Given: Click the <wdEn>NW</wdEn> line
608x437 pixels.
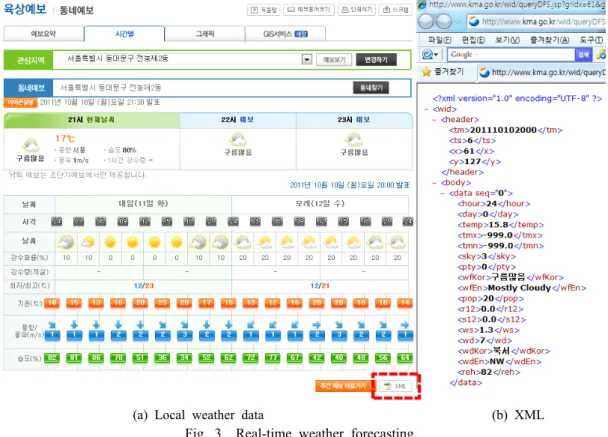Looking at the screenshot, I should pyautogui.click(x=499, y=361).
